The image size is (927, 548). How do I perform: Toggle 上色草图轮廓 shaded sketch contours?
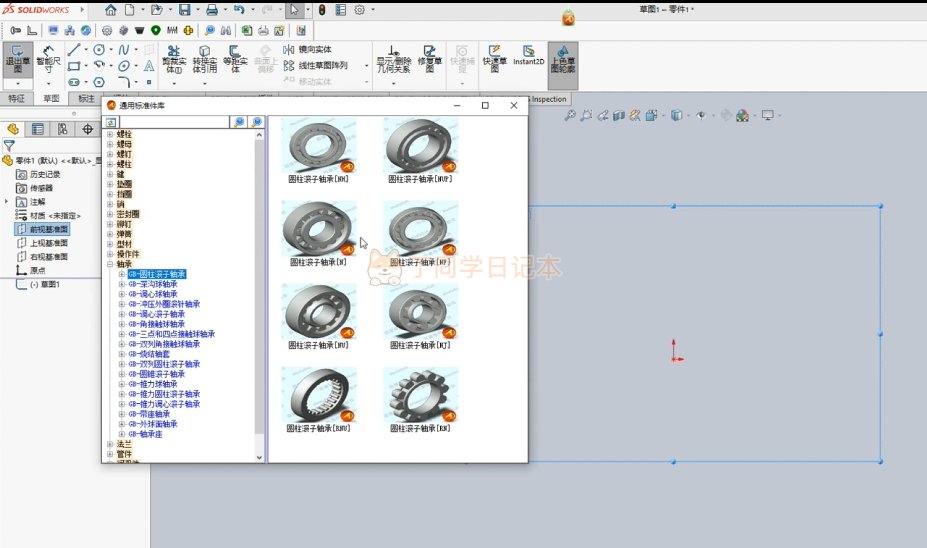click(563, 60)
